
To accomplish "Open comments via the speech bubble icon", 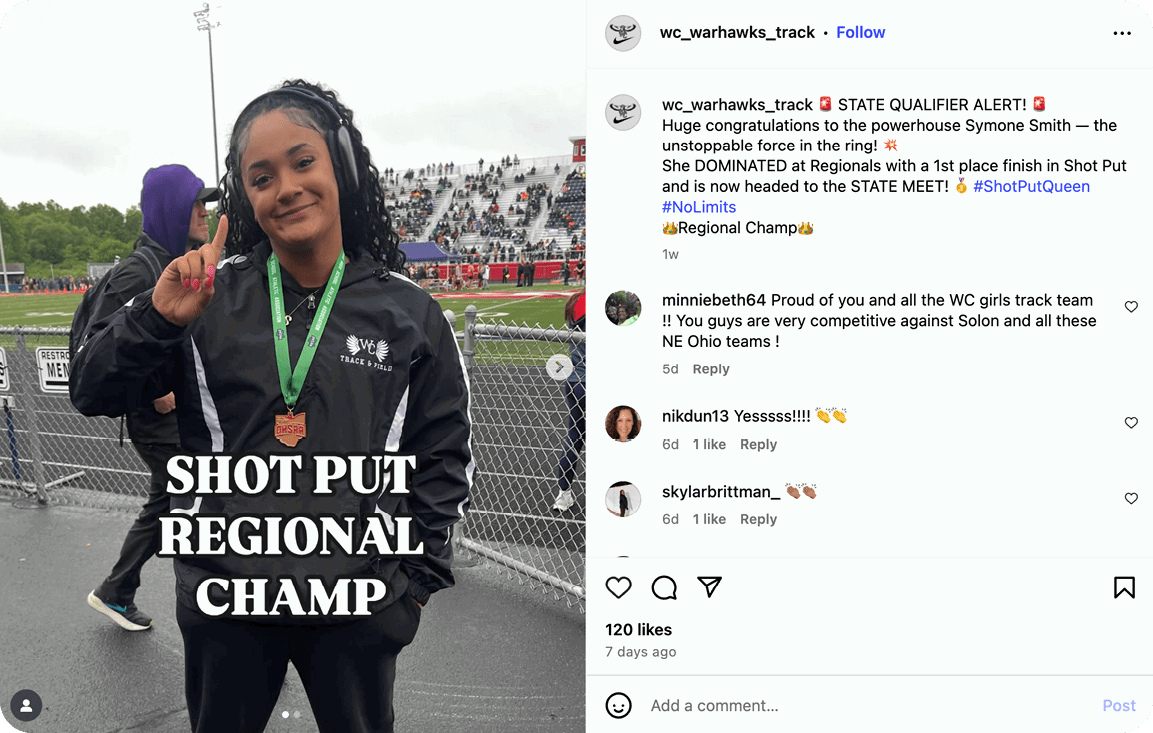I will coord(664,587).
